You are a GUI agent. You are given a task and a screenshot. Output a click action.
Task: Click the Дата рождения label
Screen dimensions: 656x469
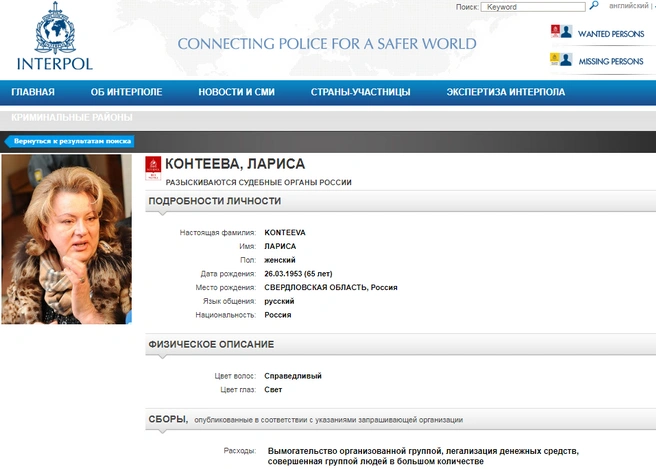tap(228, 274)
